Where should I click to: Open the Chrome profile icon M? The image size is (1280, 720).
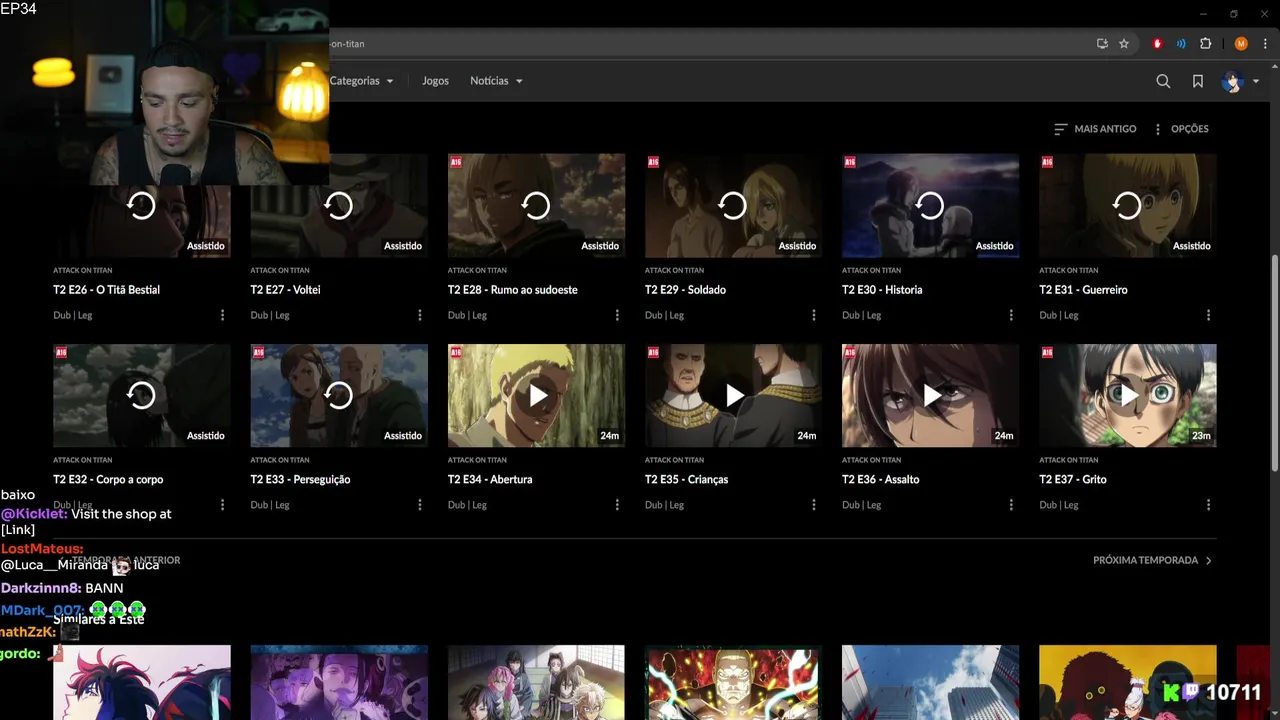pyautogui.click(x=1241, y=44)
